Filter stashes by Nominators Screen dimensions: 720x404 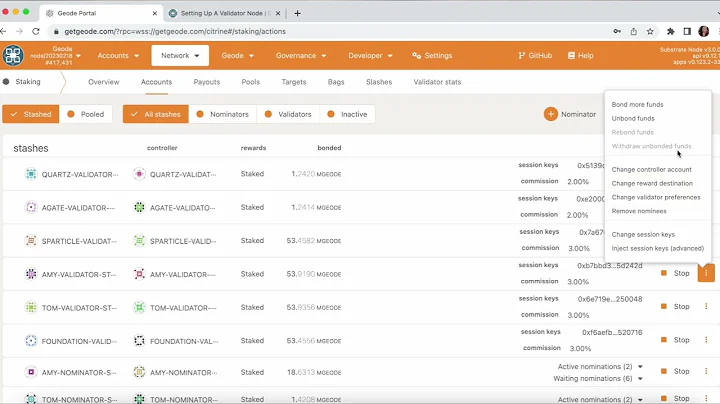[x=223, y=114]
